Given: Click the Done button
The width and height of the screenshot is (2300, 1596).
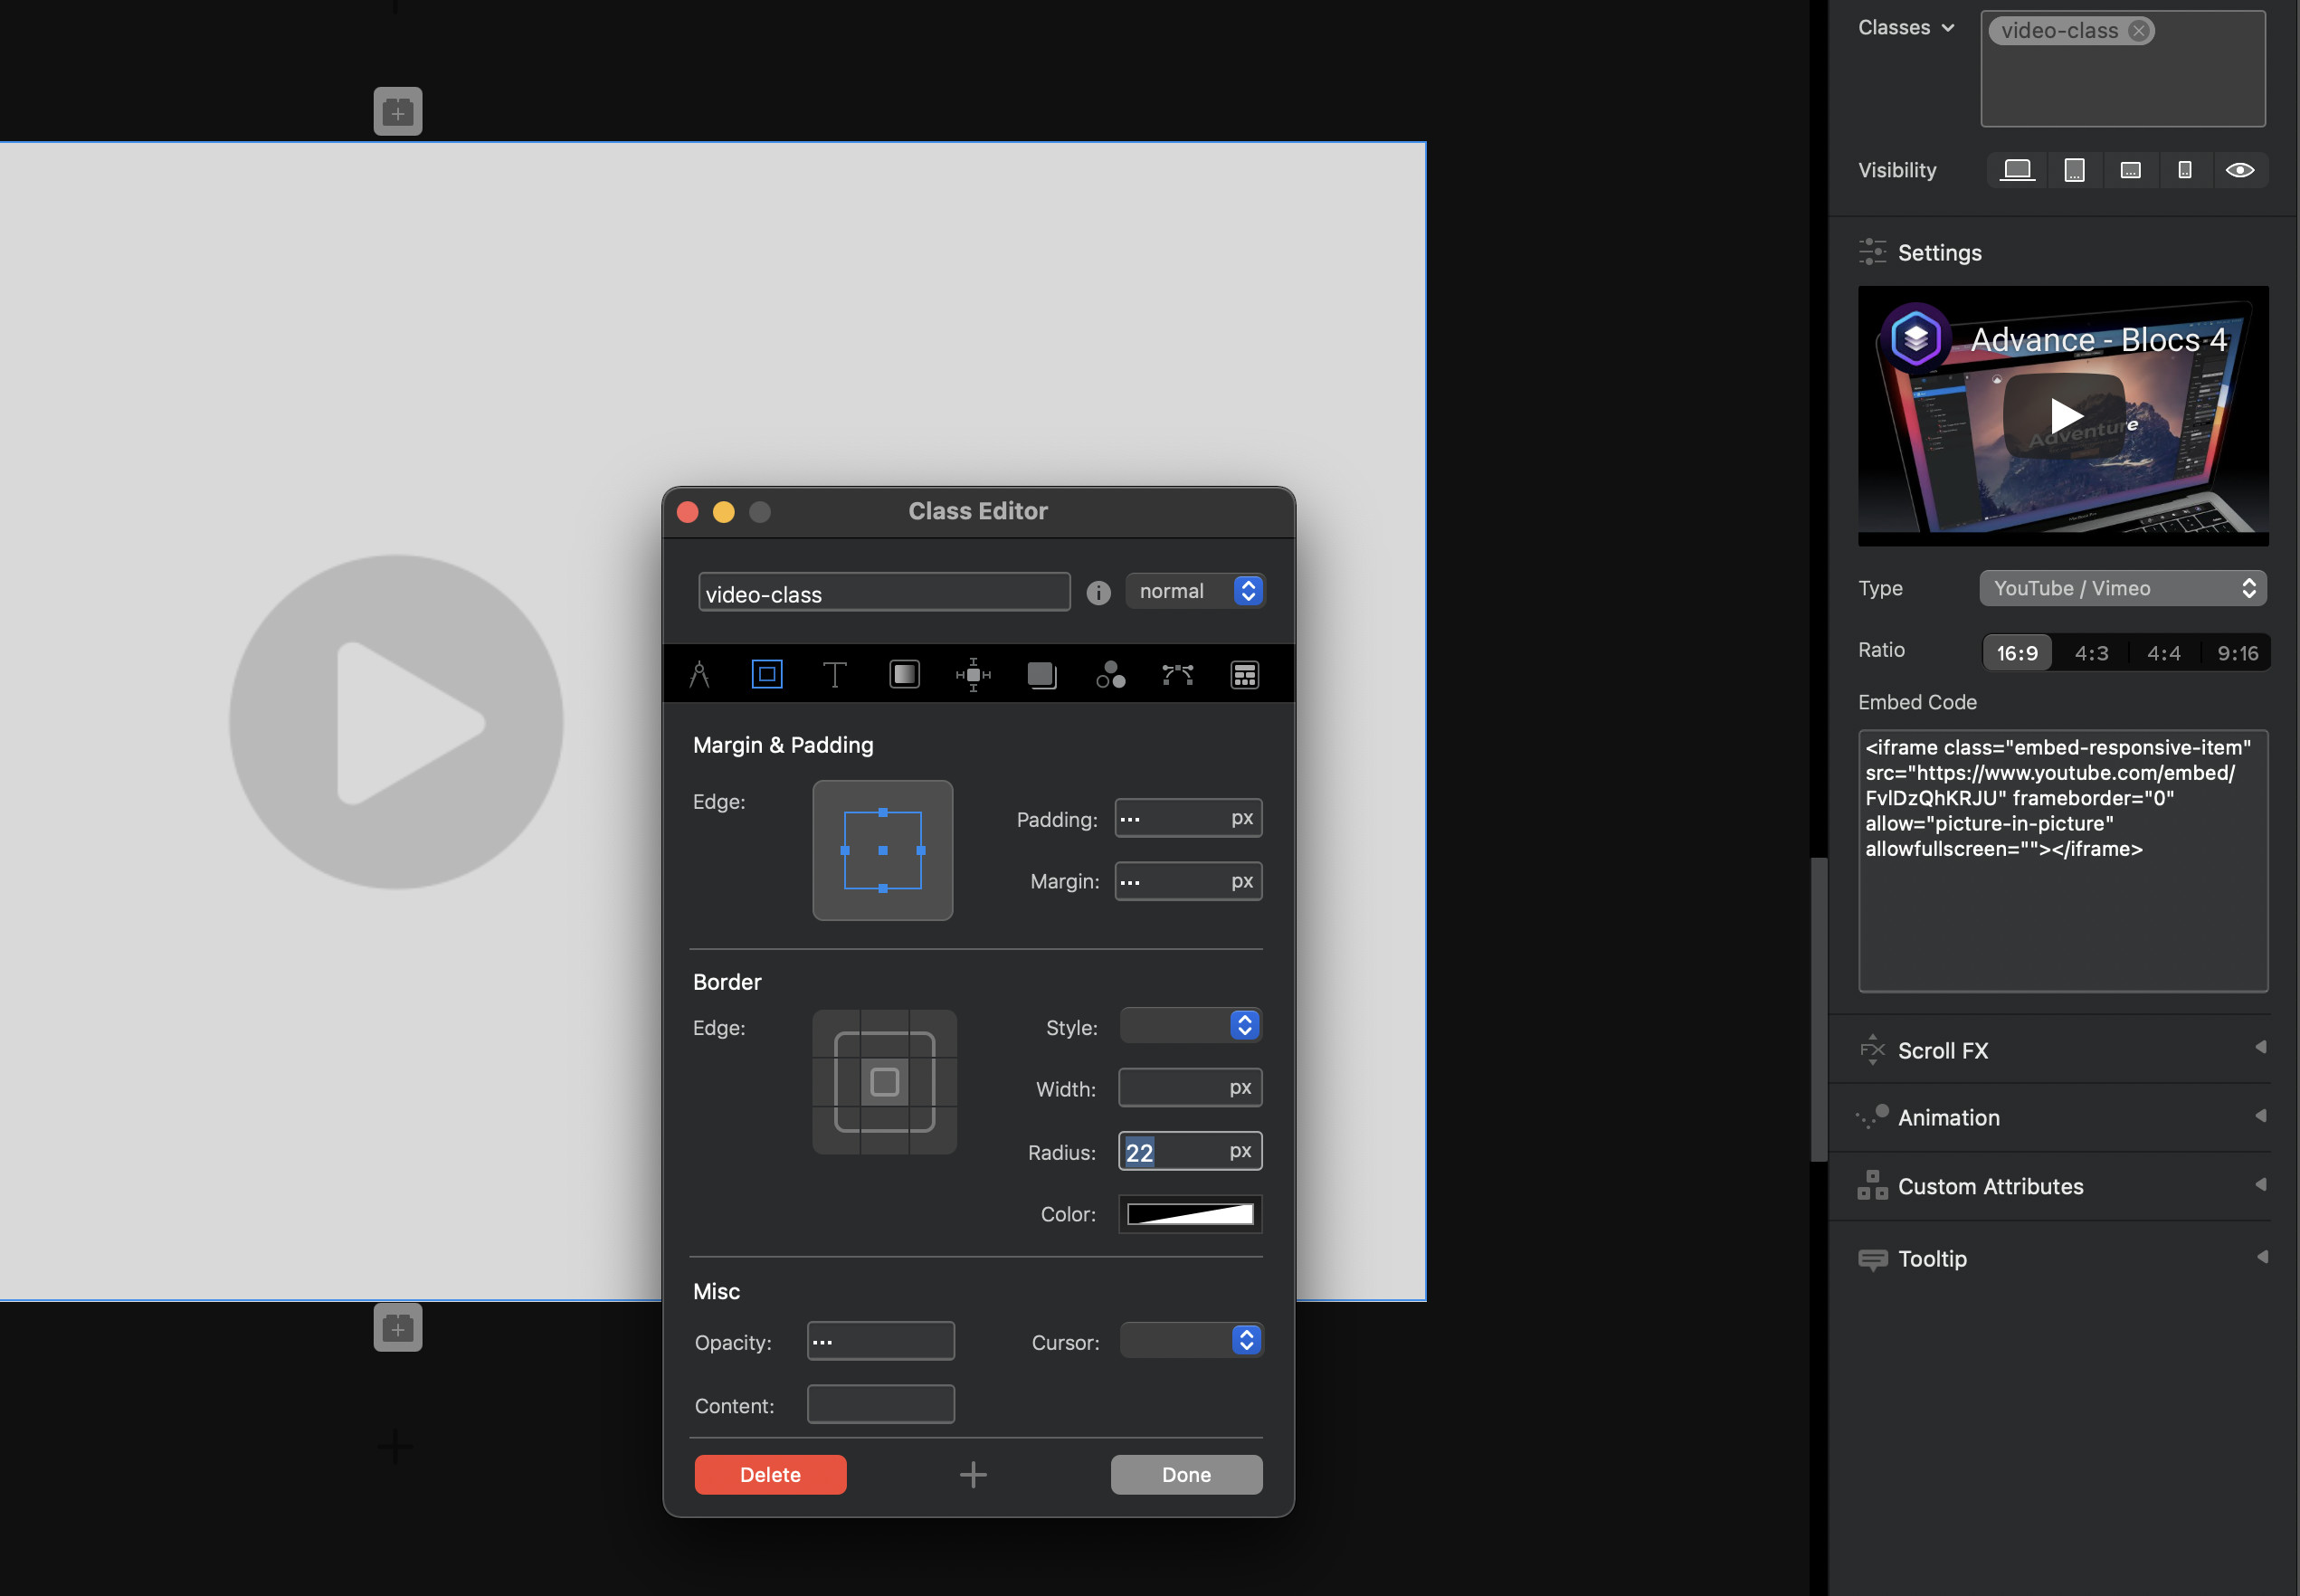Looking at the screenshot, I should pyautogui.click(x=1186, y=1474).
